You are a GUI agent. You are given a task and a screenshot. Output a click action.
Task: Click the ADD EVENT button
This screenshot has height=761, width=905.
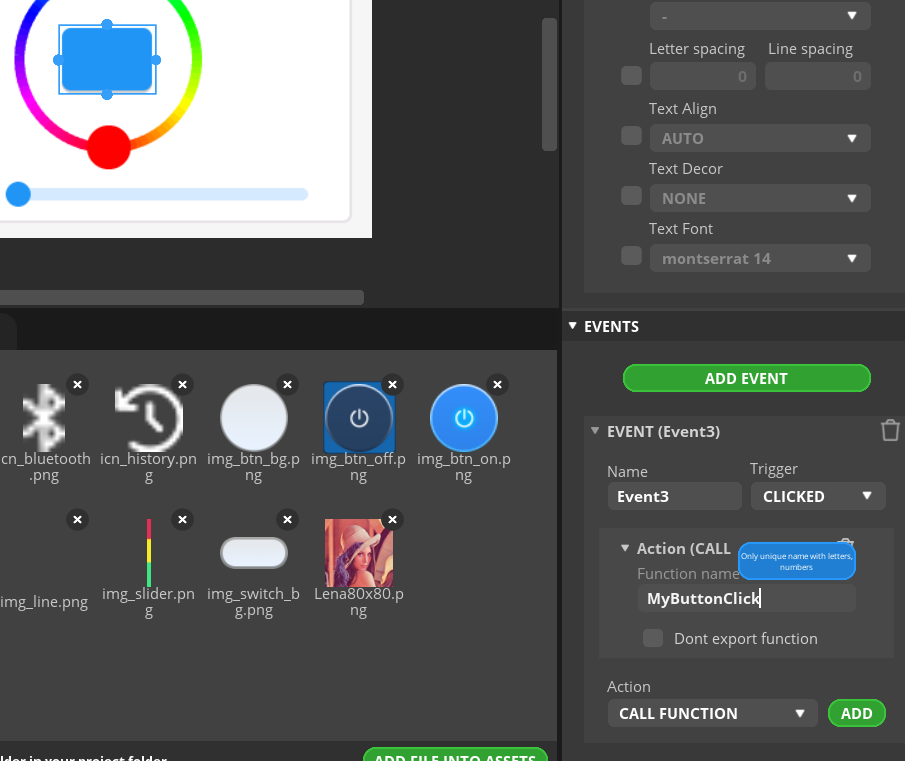coord(746,378)
